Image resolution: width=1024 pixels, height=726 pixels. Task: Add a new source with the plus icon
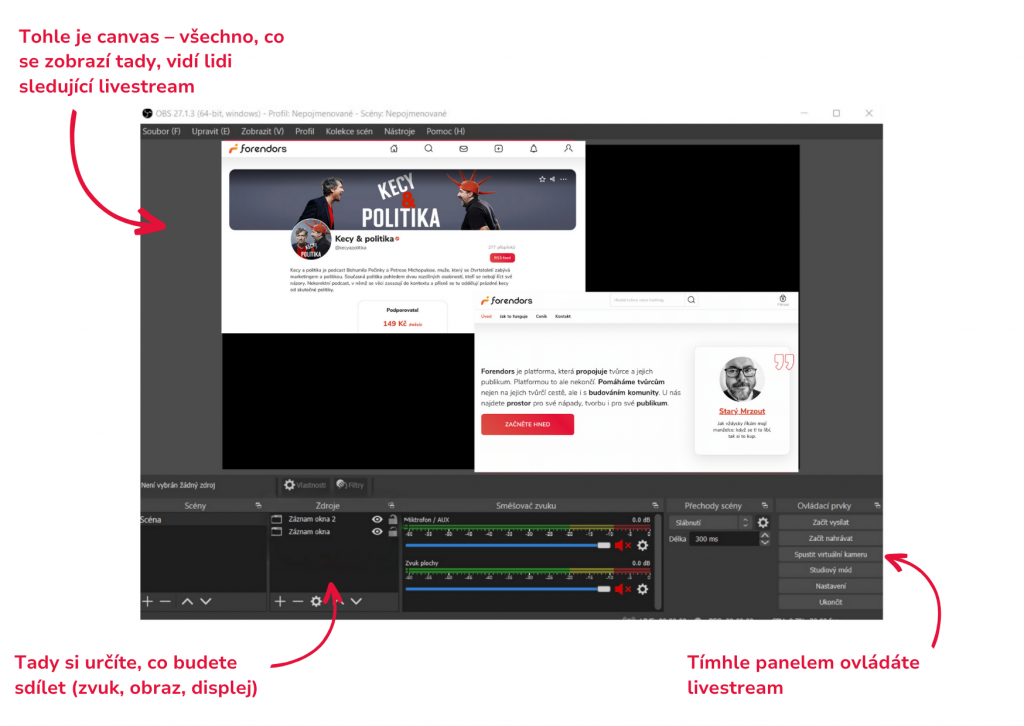click(x=280, y=601)
